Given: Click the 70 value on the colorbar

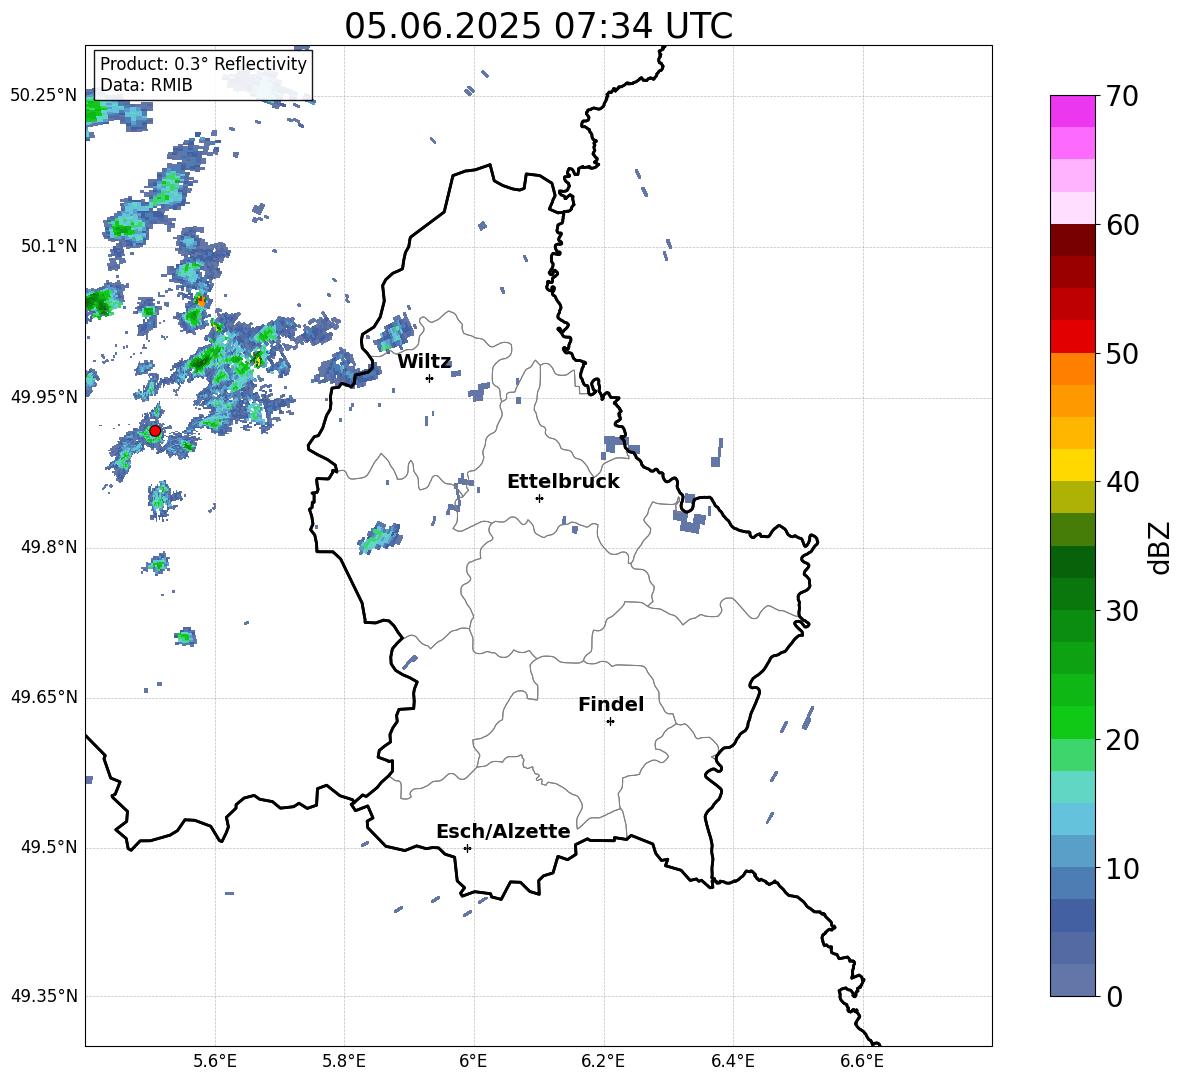Looking at the screenshot, I should click(1123, 97).
